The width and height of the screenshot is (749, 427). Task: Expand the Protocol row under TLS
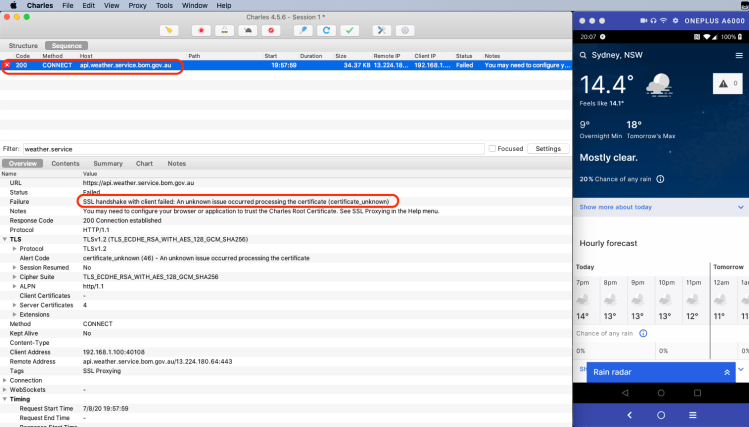pos(13,248)
